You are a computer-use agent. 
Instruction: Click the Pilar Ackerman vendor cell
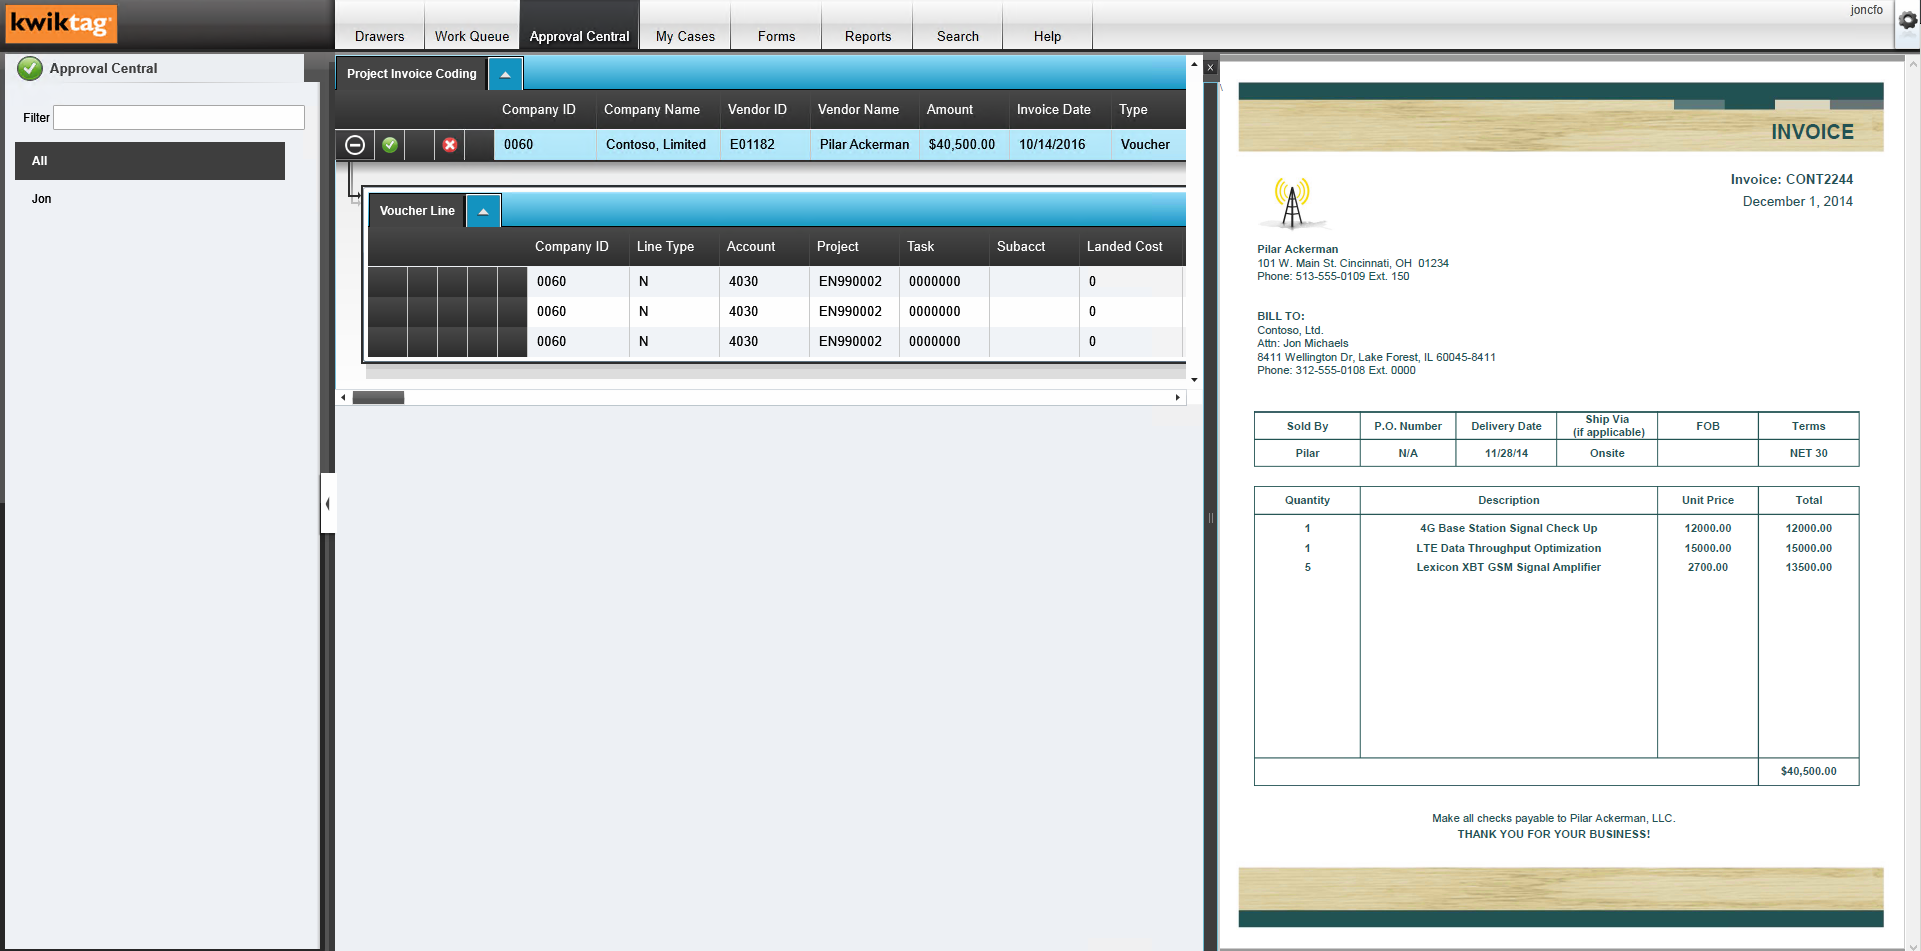pos(864,145)
